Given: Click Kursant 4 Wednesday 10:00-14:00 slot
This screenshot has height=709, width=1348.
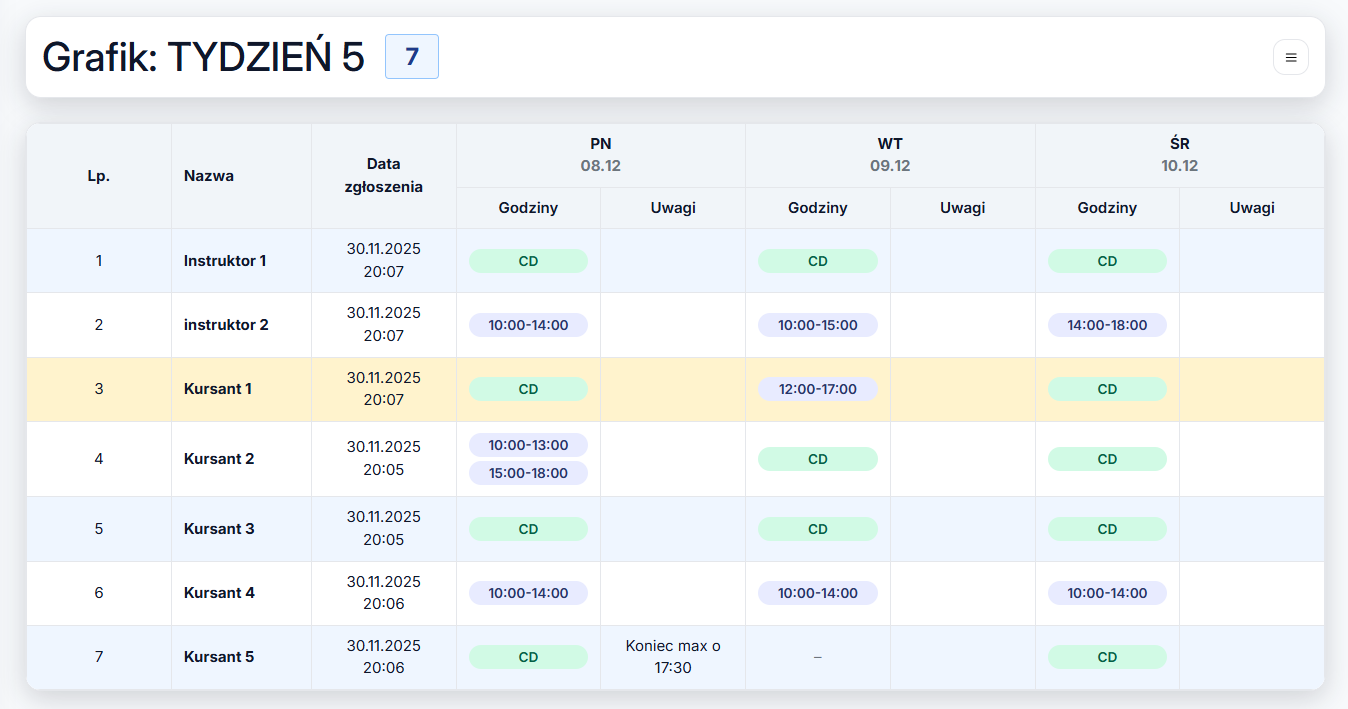Looking at the screenshot, I should pos(1107,593).
